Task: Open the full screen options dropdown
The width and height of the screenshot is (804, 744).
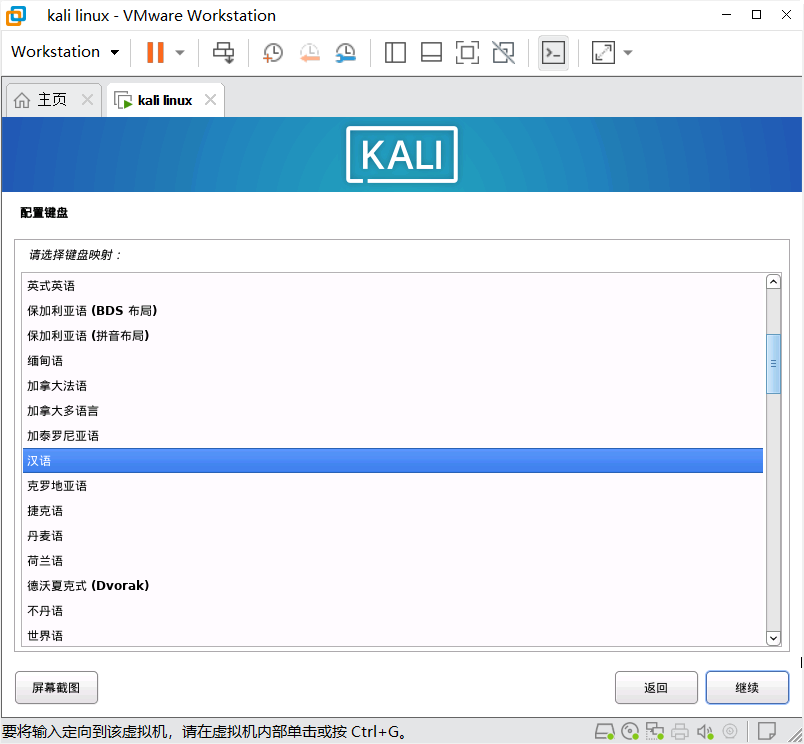Action: click(x=627, y=52)
